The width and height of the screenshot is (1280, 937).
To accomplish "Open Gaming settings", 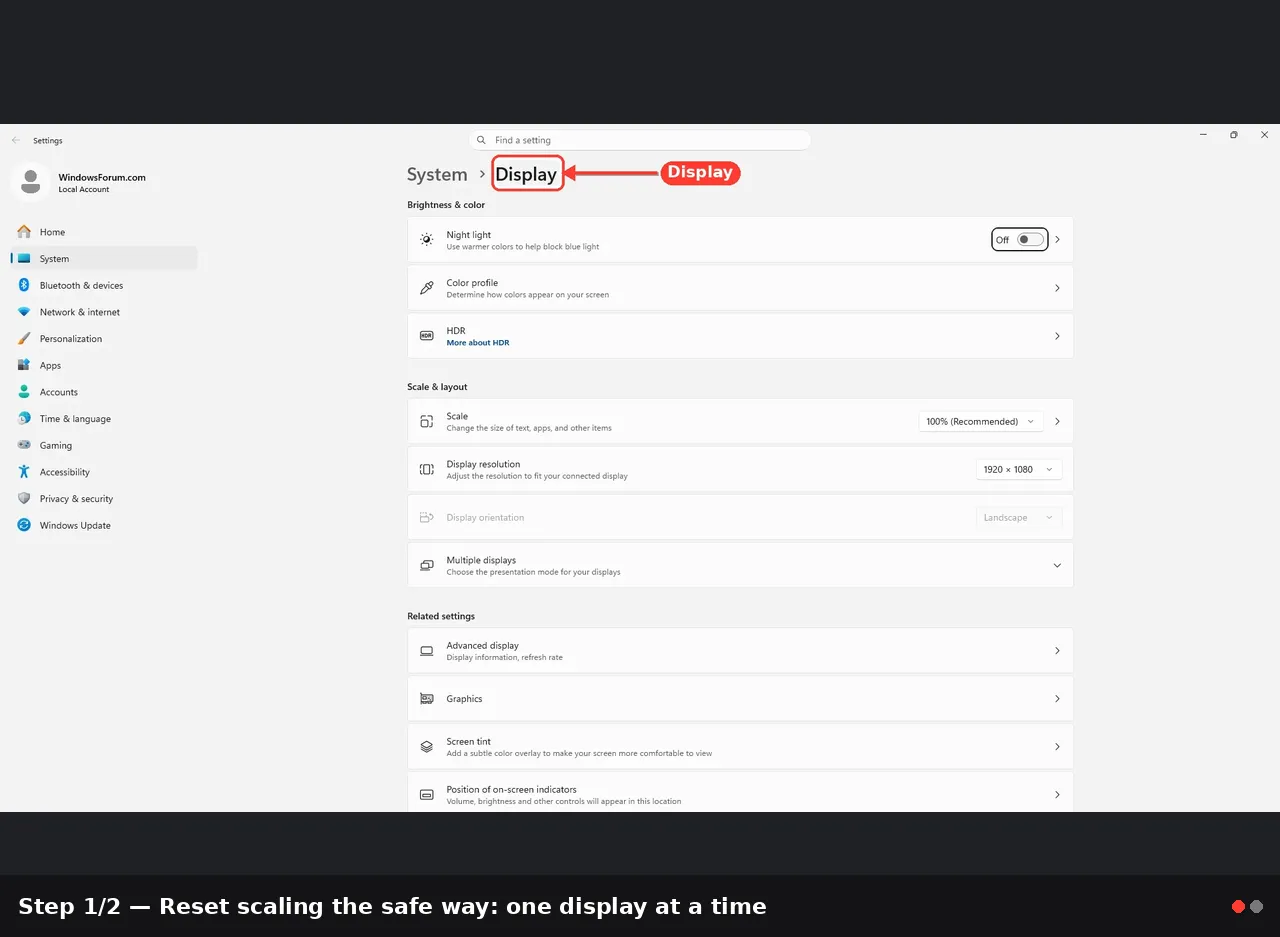I will (104, 445).
